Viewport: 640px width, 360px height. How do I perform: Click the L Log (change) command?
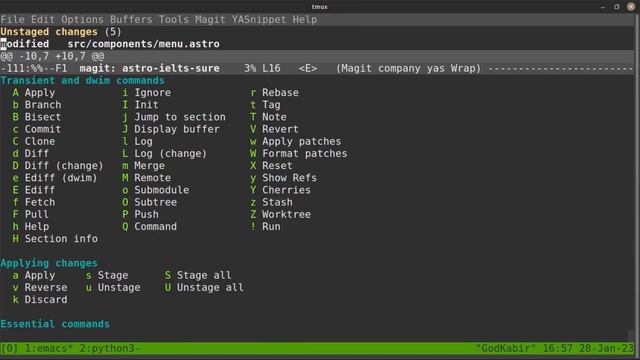(164, 153)
